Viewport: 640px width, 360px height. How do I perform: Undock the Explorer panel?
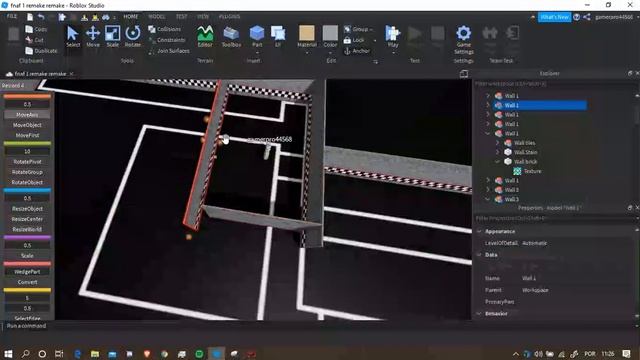point(630,73)
